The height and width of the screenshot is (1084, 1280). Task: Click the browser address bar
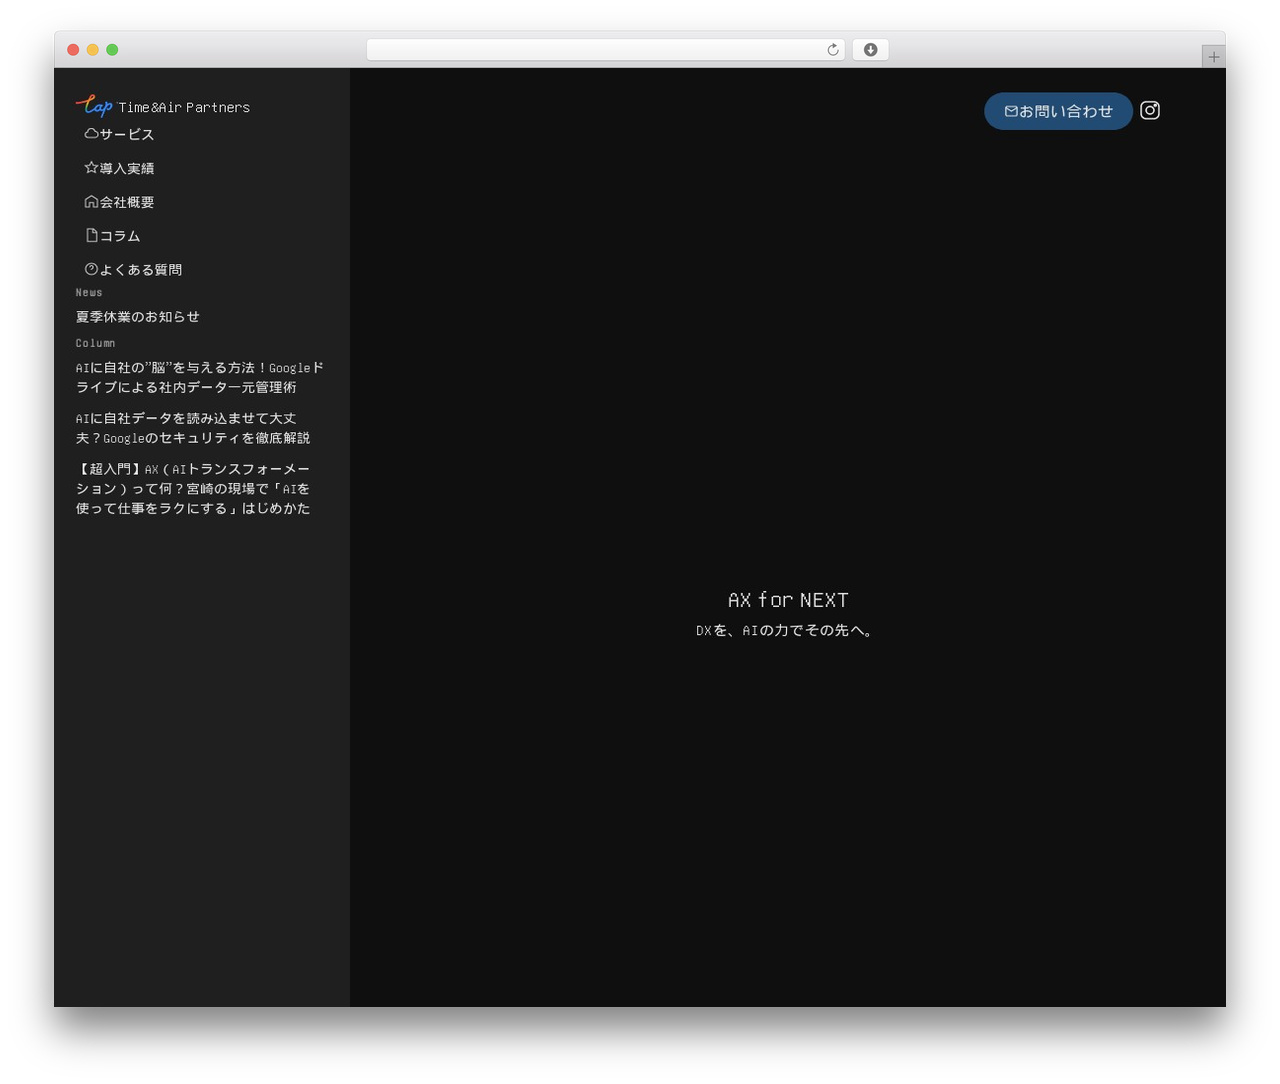tap(605, 50)
